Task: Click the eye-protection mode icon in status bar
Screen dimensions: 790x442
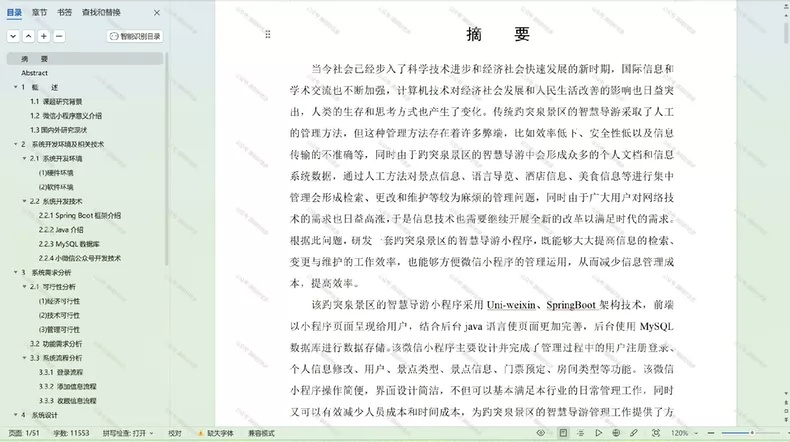Action: (541, 433)
